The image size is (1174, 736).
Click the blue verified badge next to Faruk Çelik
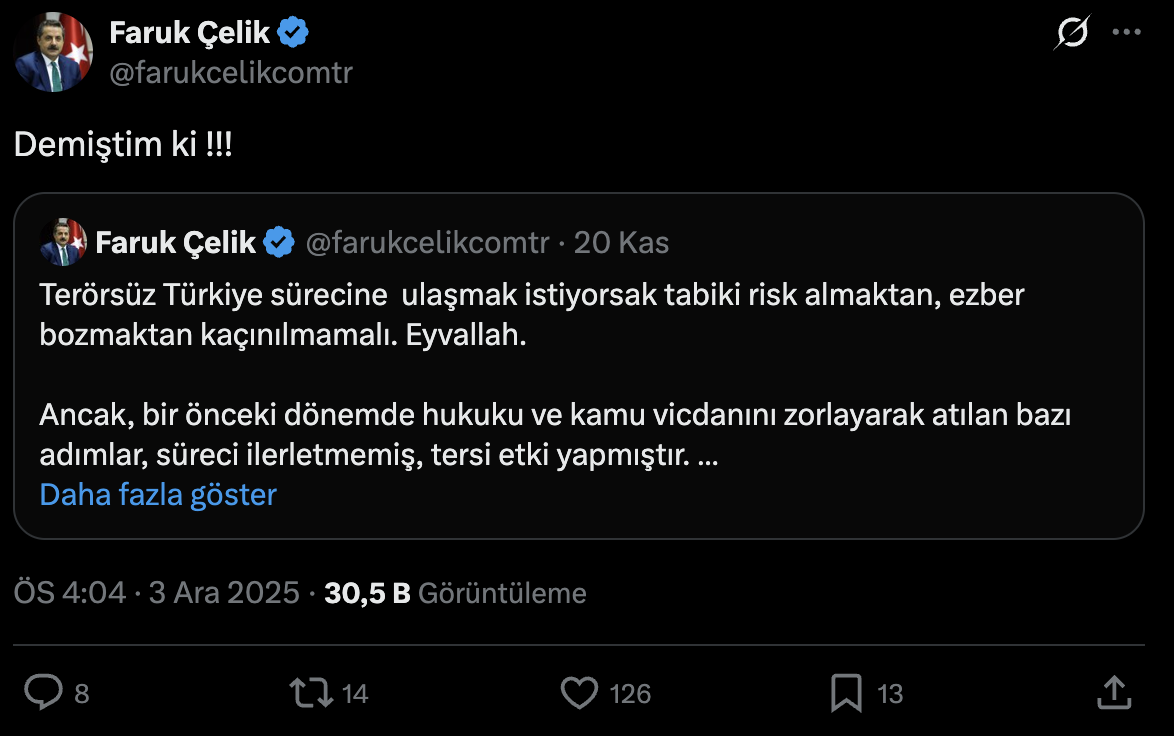(292, 31)
